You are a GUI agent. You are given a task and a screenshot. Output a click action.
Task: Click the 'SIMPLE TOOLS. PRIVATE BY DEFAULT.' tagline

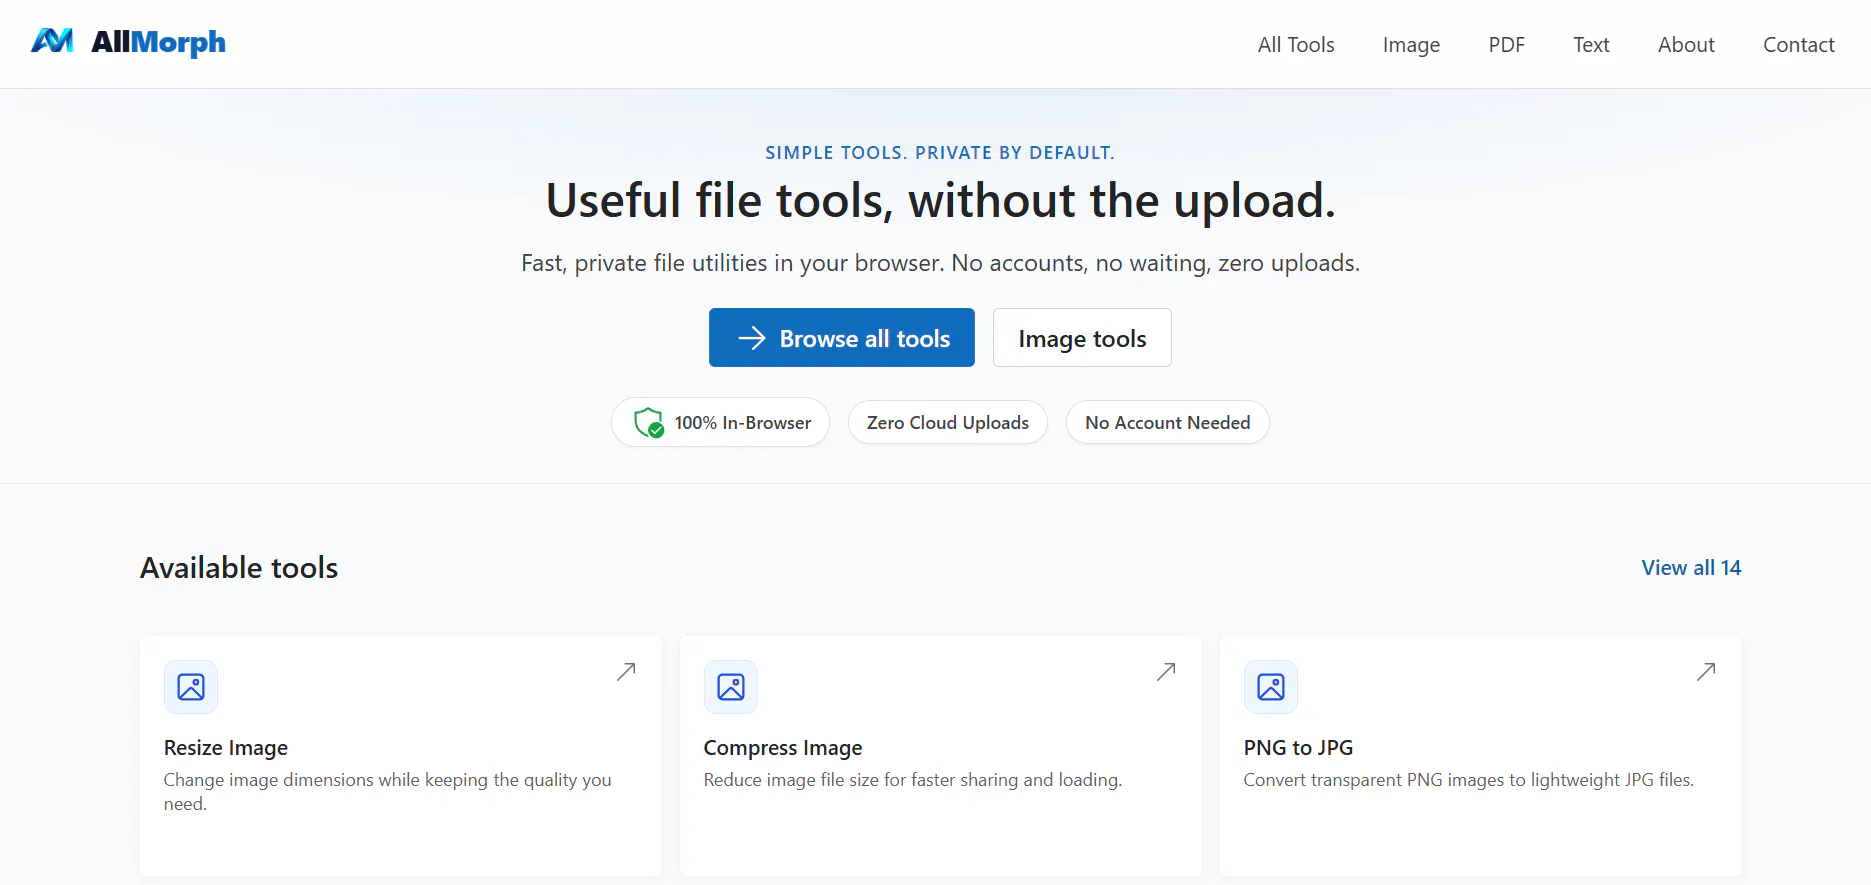coord(940,153)
